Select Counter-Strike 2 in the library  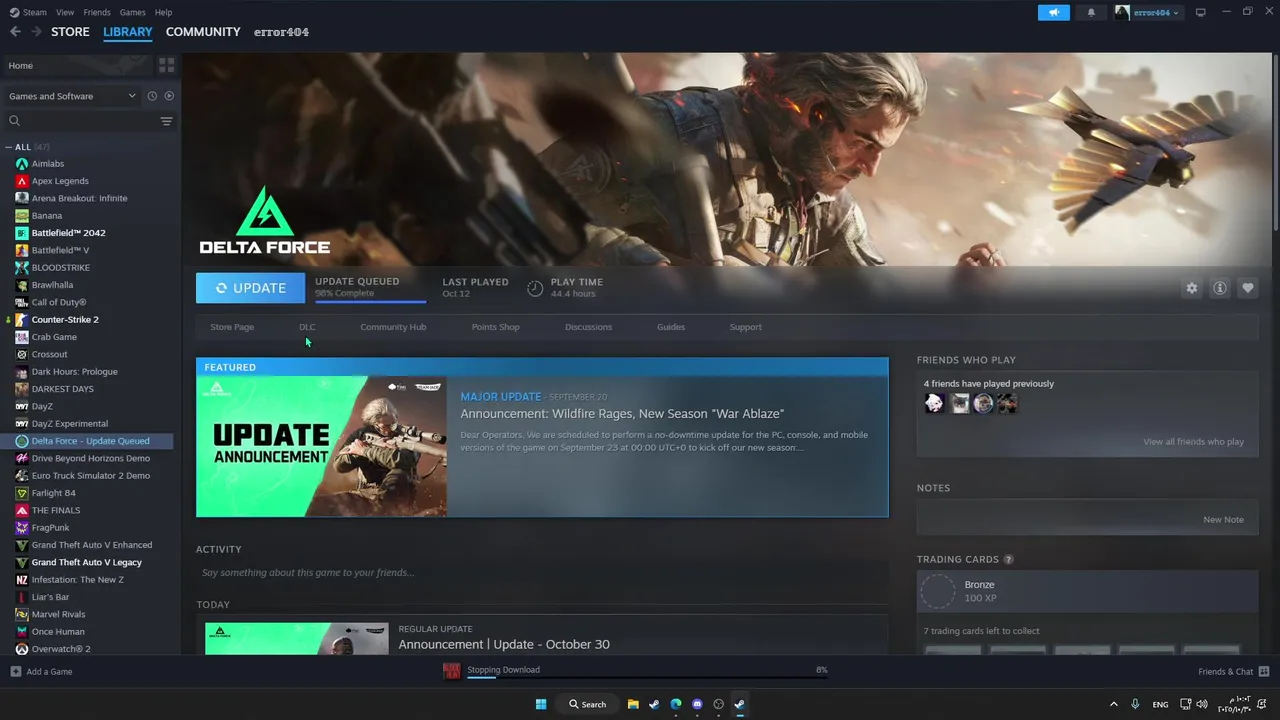point(65,320)
